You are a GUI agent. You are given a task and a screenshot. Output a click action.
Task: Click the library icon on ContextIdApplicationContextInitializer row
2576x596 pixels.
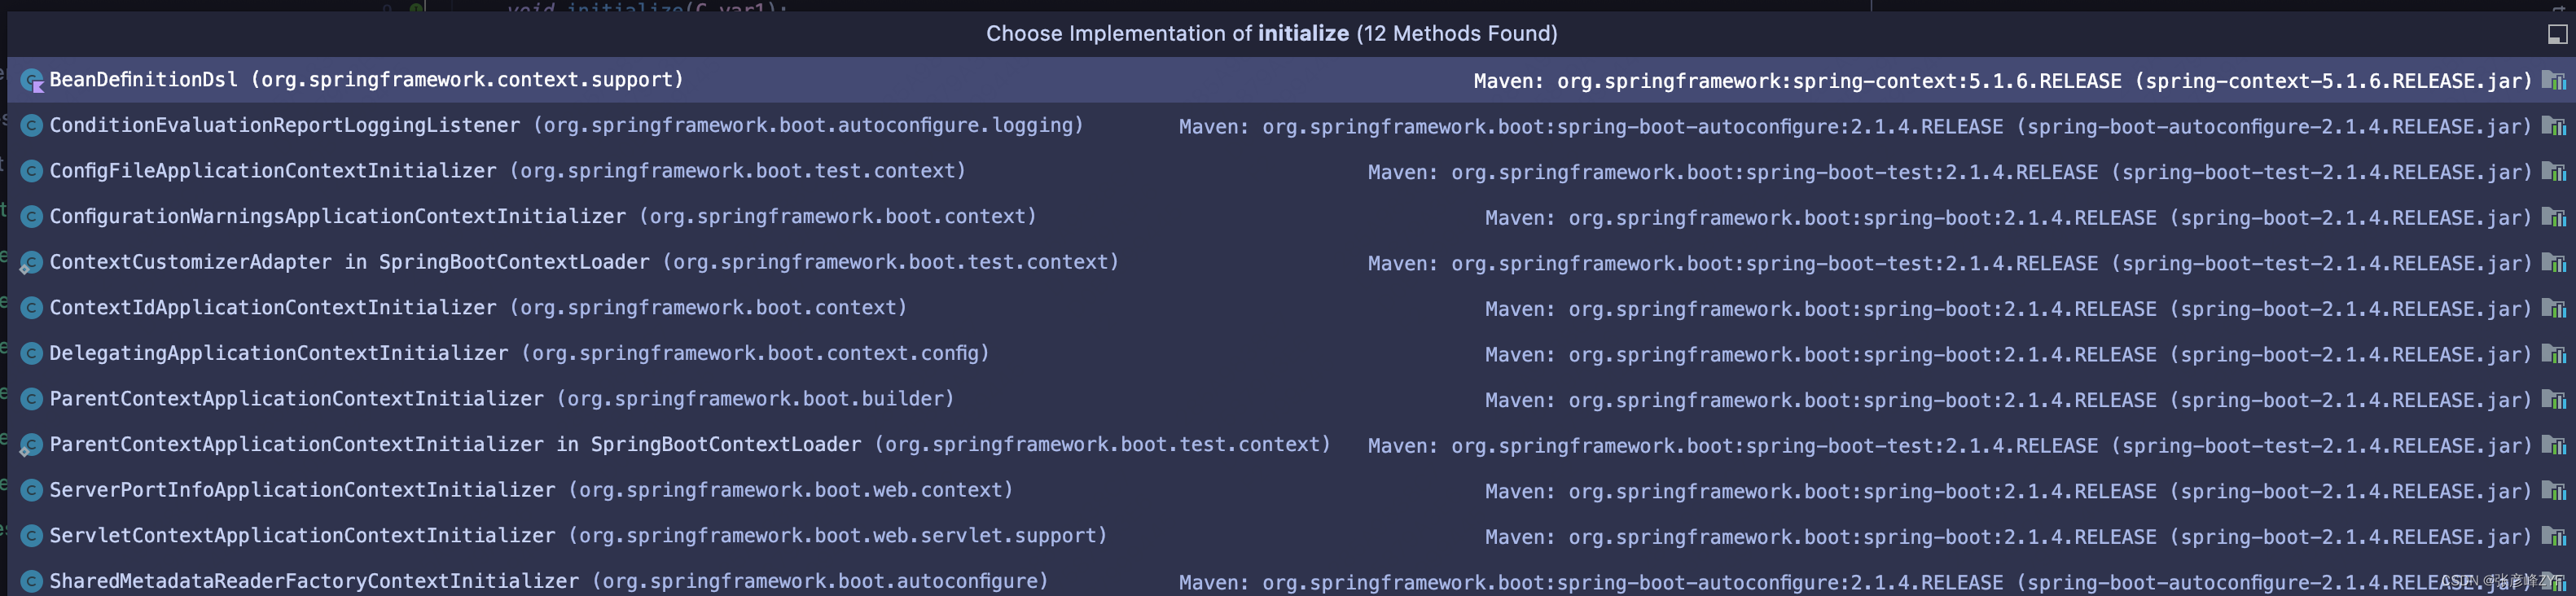[x=2554, y=309]
